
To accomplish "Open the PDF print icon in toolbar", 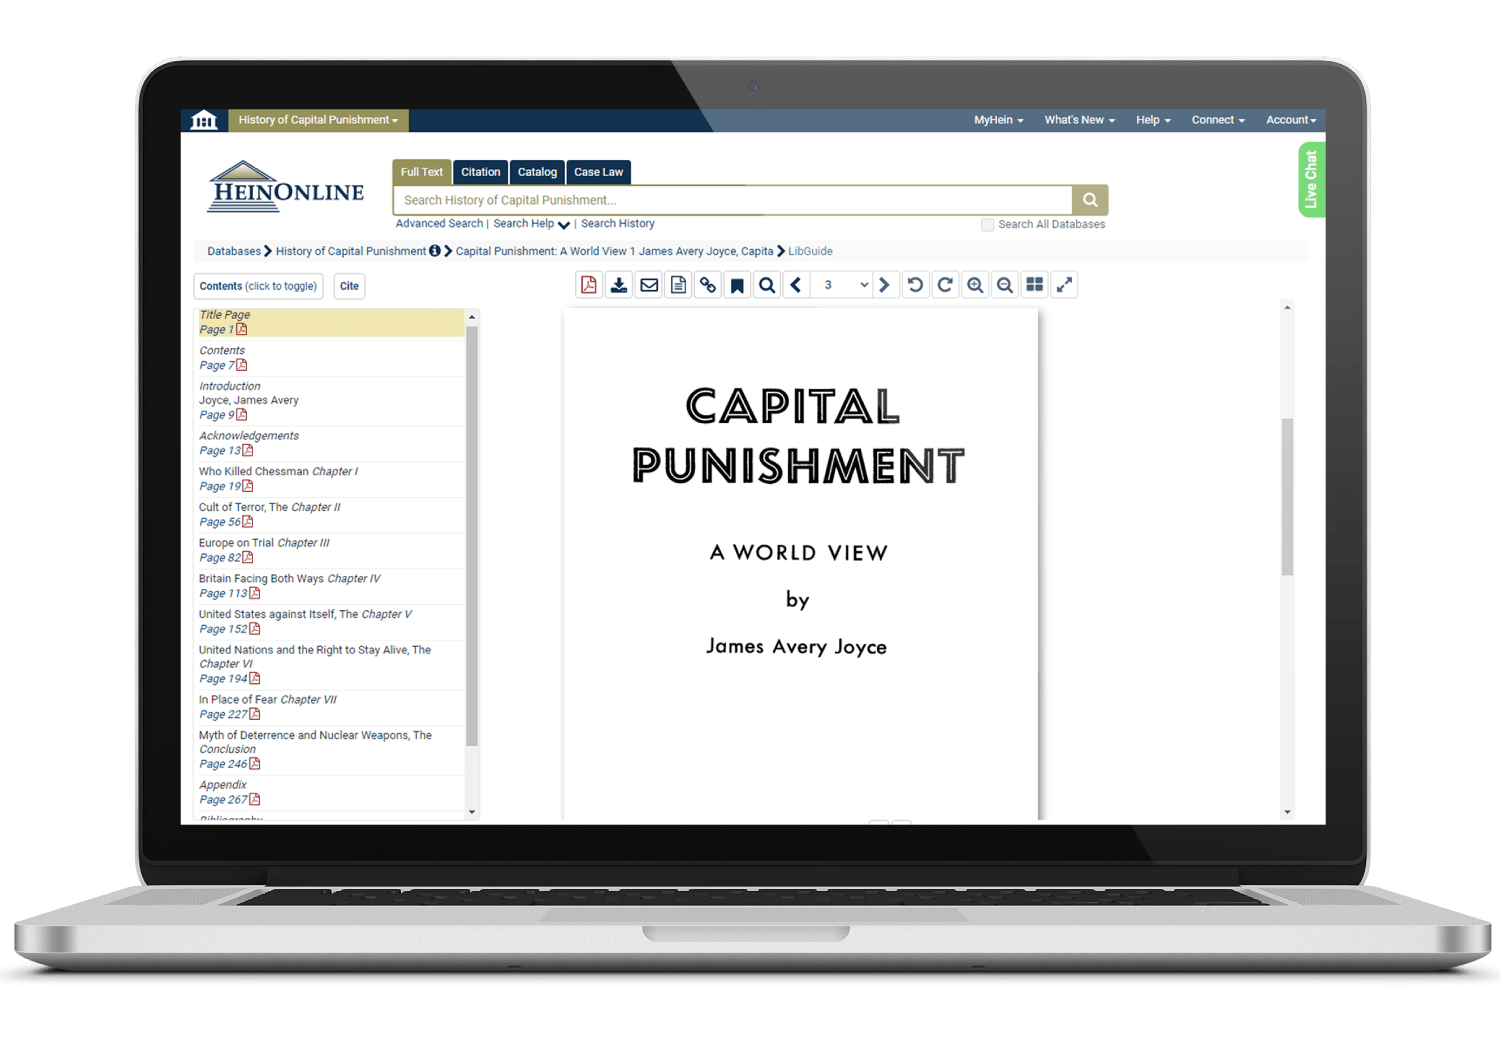I will tap(589, 285).
